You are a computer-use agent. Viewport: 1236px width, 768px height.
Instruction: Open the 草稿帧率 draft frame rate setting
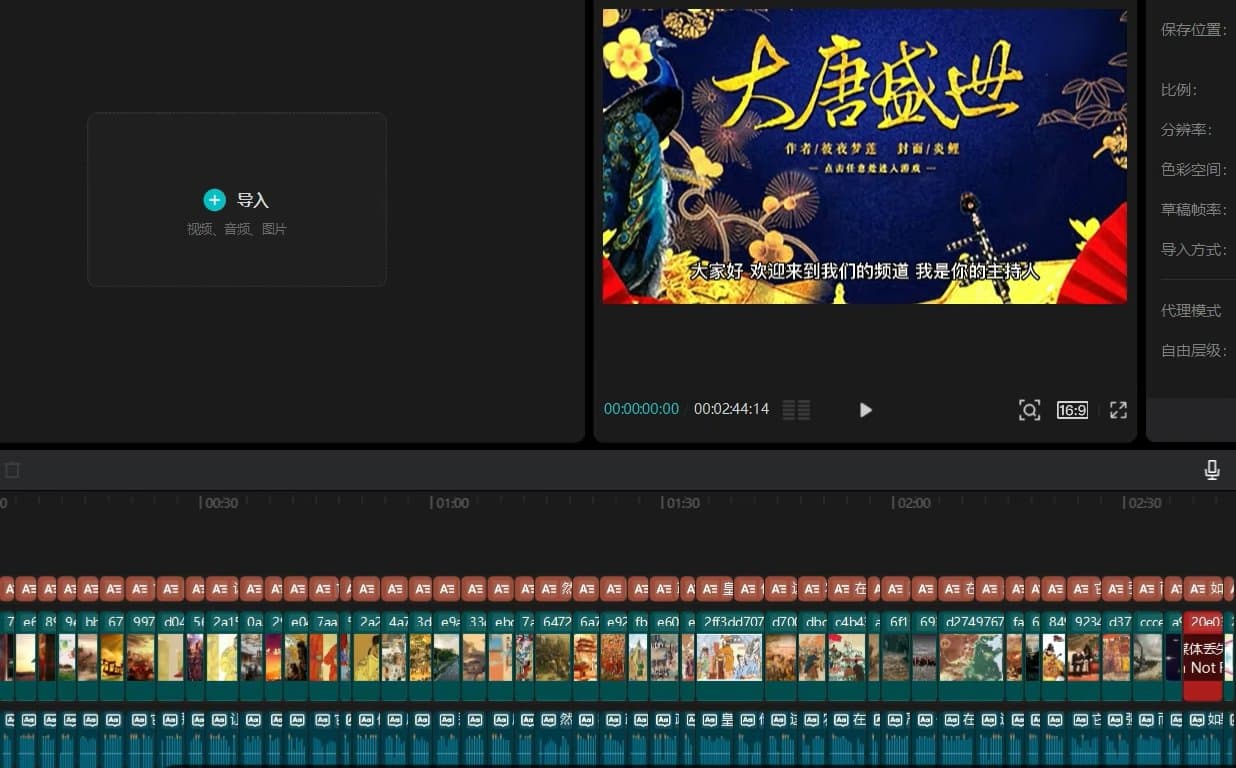1195,211
